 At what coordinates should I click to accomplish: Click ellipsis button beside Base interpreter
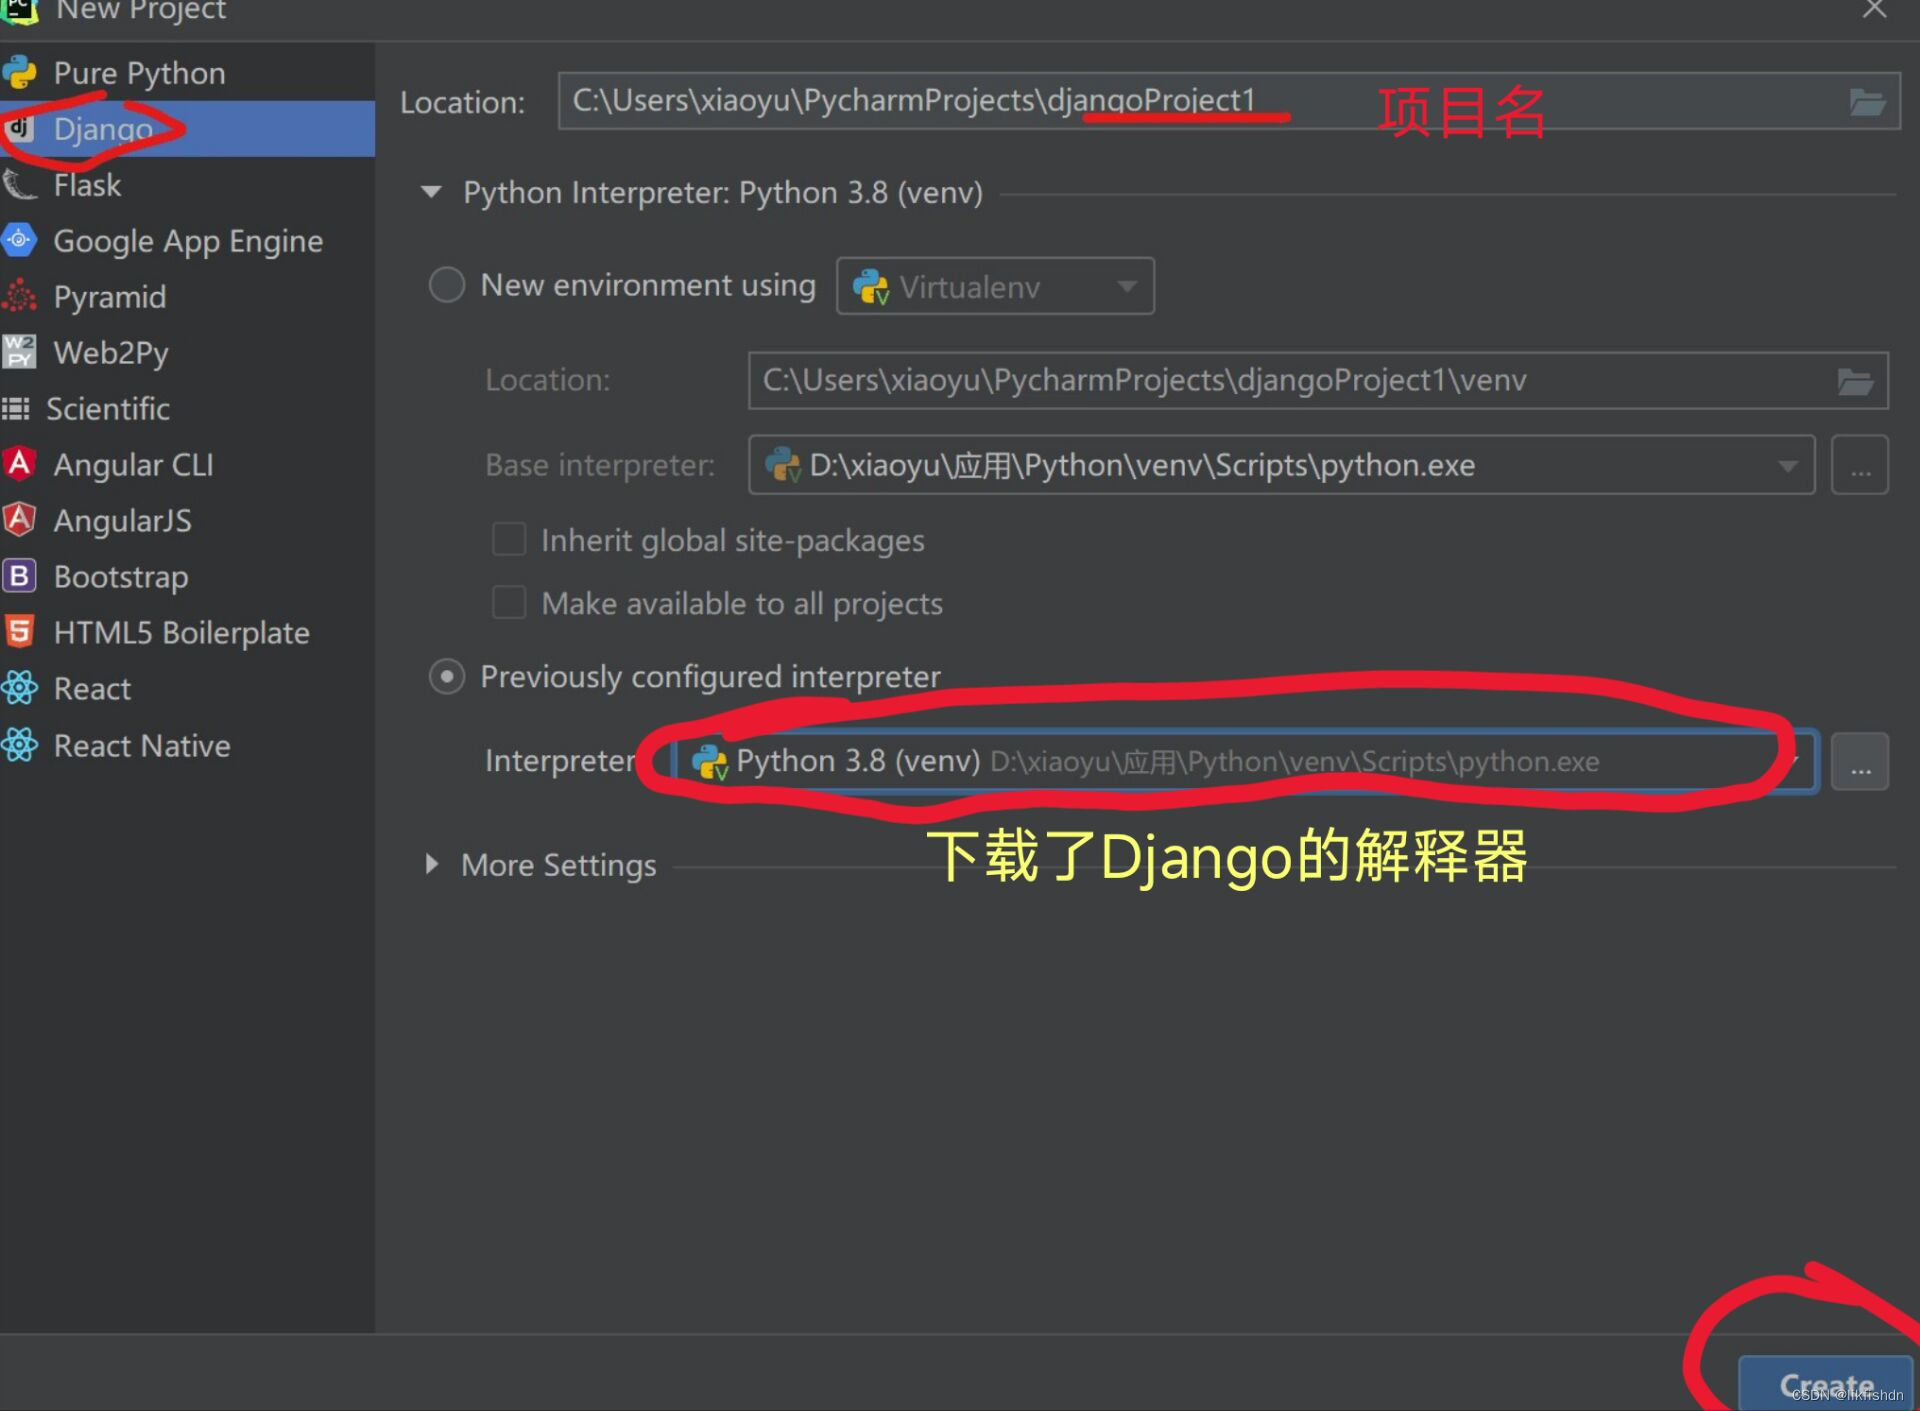(x=1859, y=465)
